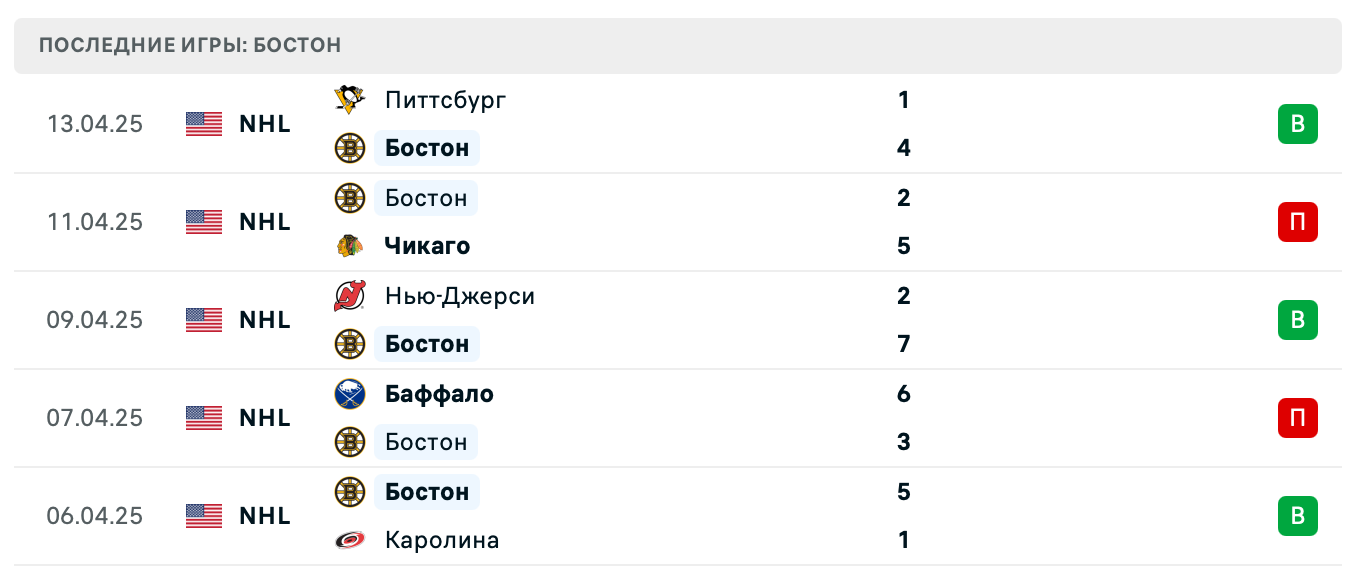Open the Carolina Hurricanes logo
Image resolution: width=1358 pixels, height=580 pixels.
point(349,540)
